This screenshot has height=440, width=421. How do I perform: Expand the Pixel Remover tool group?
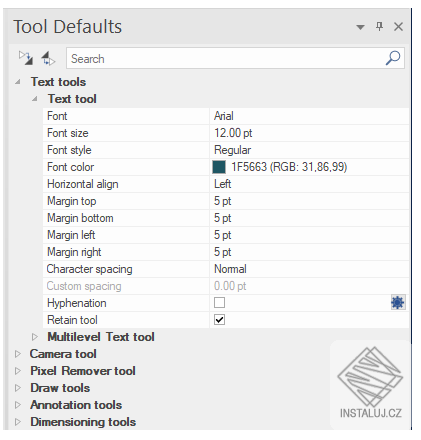[x=18, y=371]
